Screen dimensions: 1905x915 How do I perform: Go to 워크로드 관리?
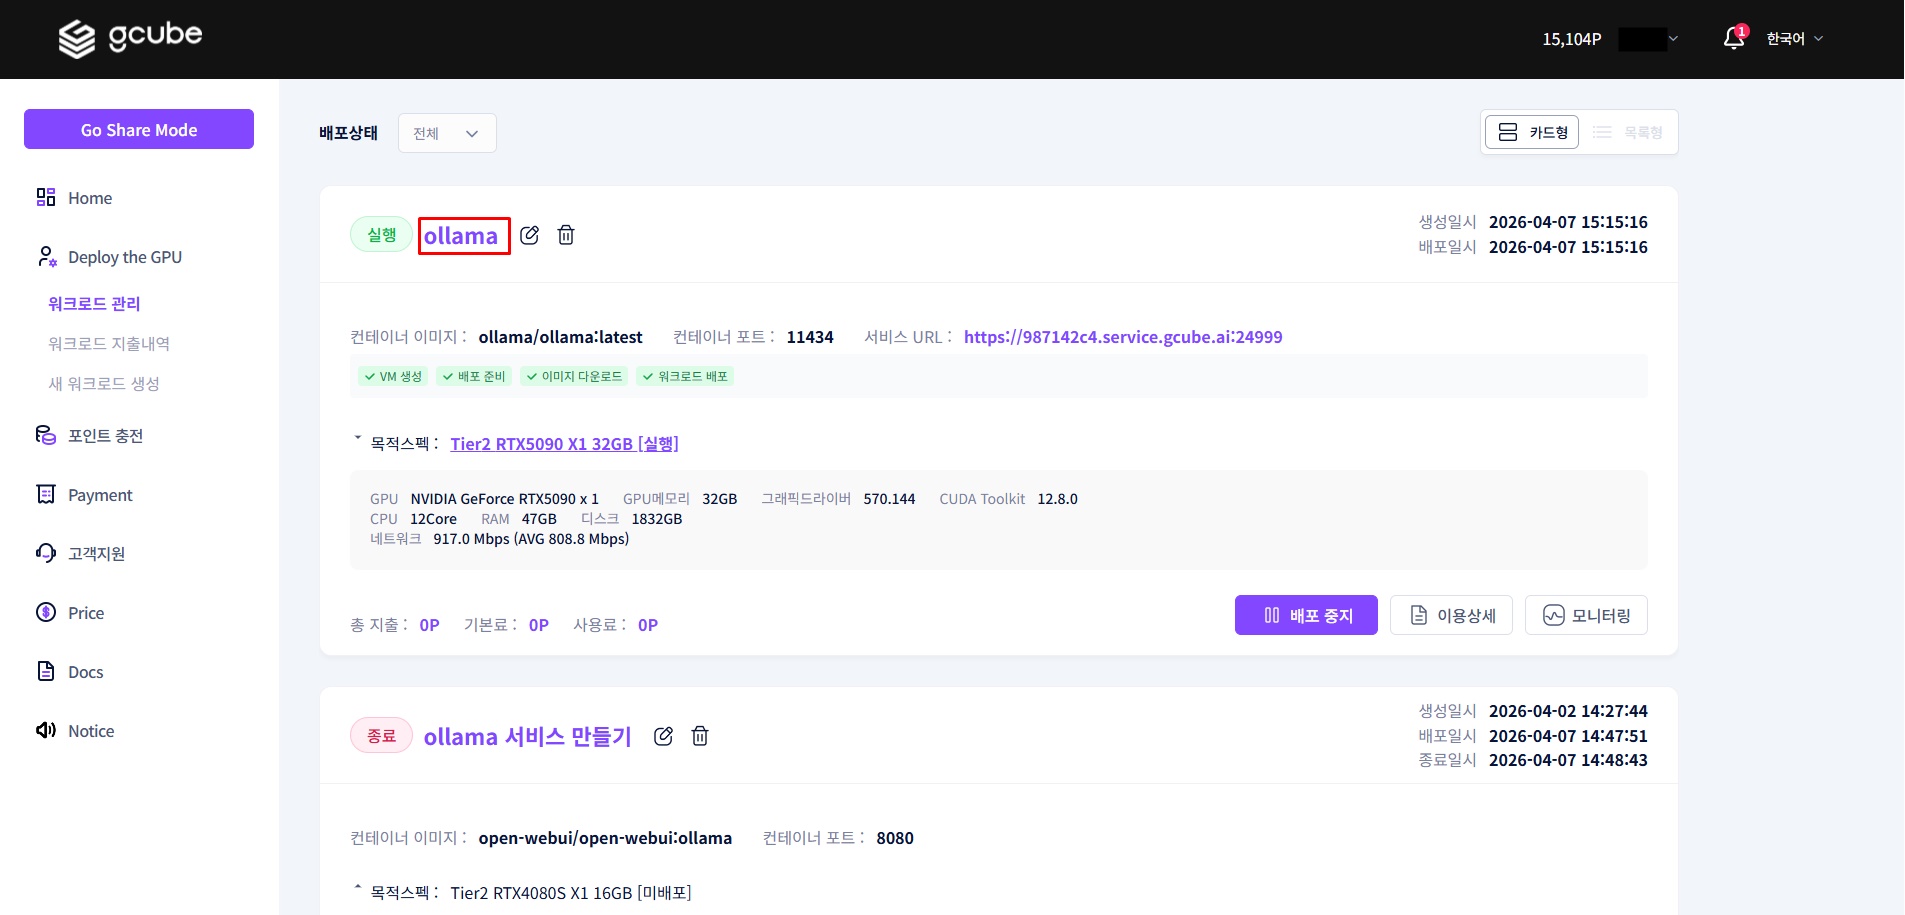coord(95,304)
